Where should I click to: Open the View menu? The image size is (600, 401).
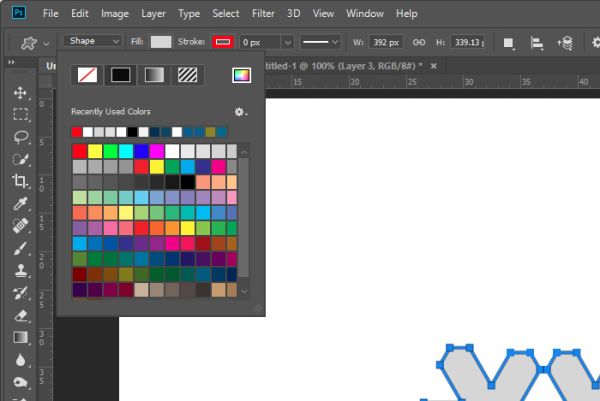(323, 14)
